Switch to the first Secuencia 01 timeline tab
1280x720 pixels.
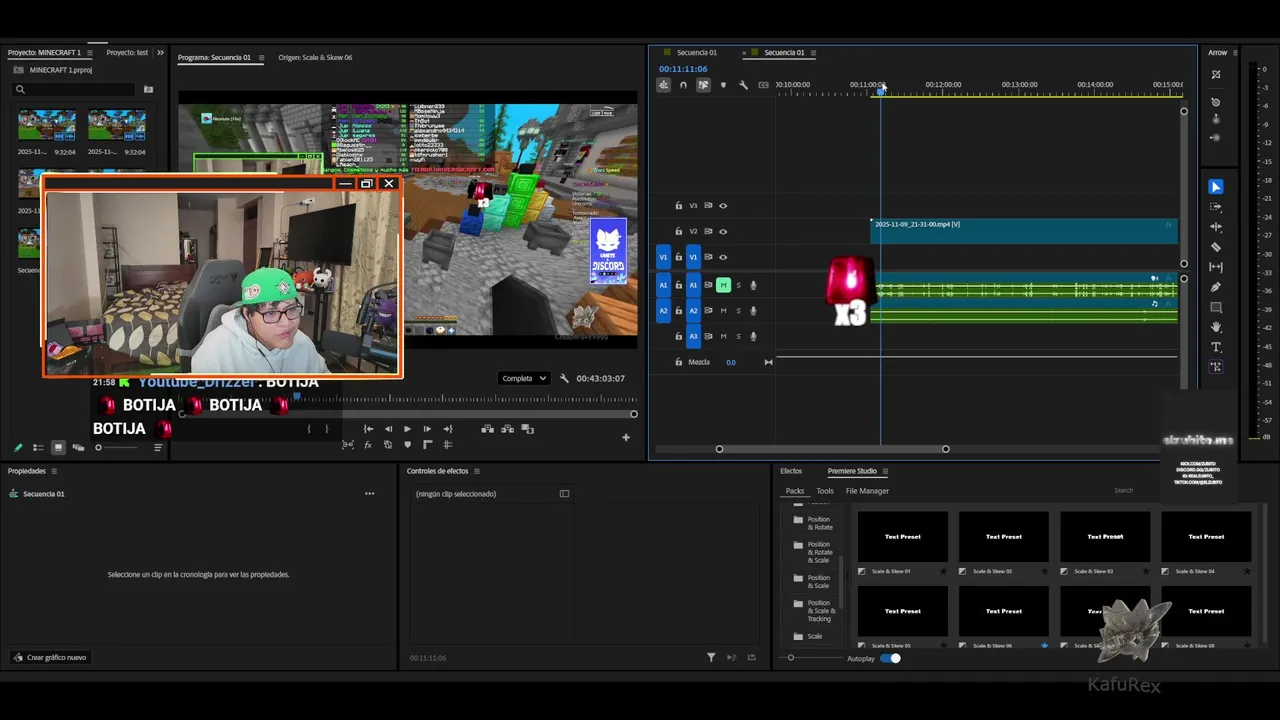[x=696, y=53]
